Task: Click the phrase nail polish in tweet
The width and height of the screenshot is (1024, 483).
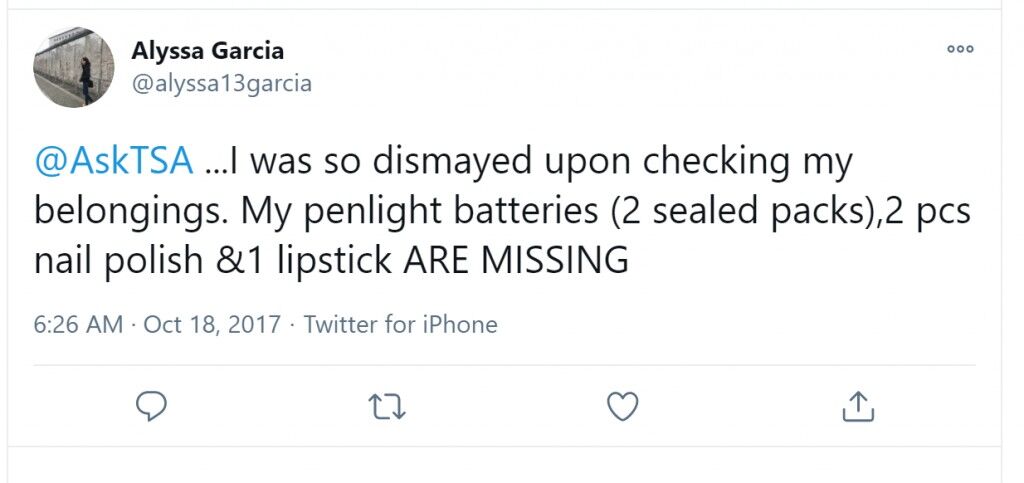Action: [x=119, y=262]
